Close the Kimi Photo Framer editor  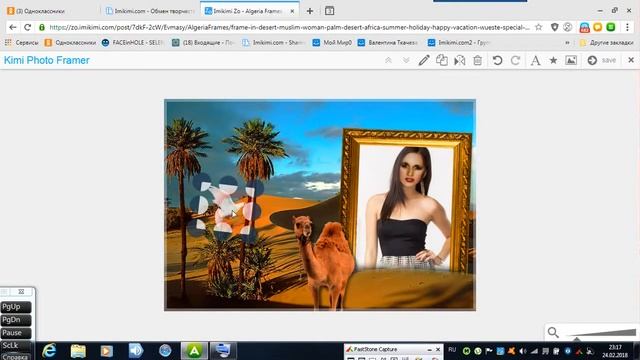pos(631,60)
